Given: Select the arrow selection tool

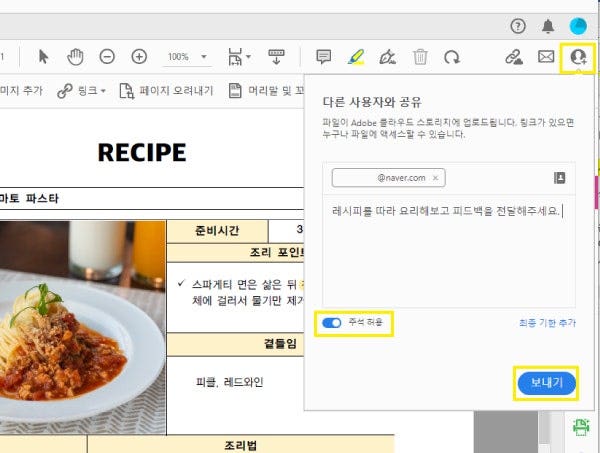Looking at the screenshot, I should point(44,57).
